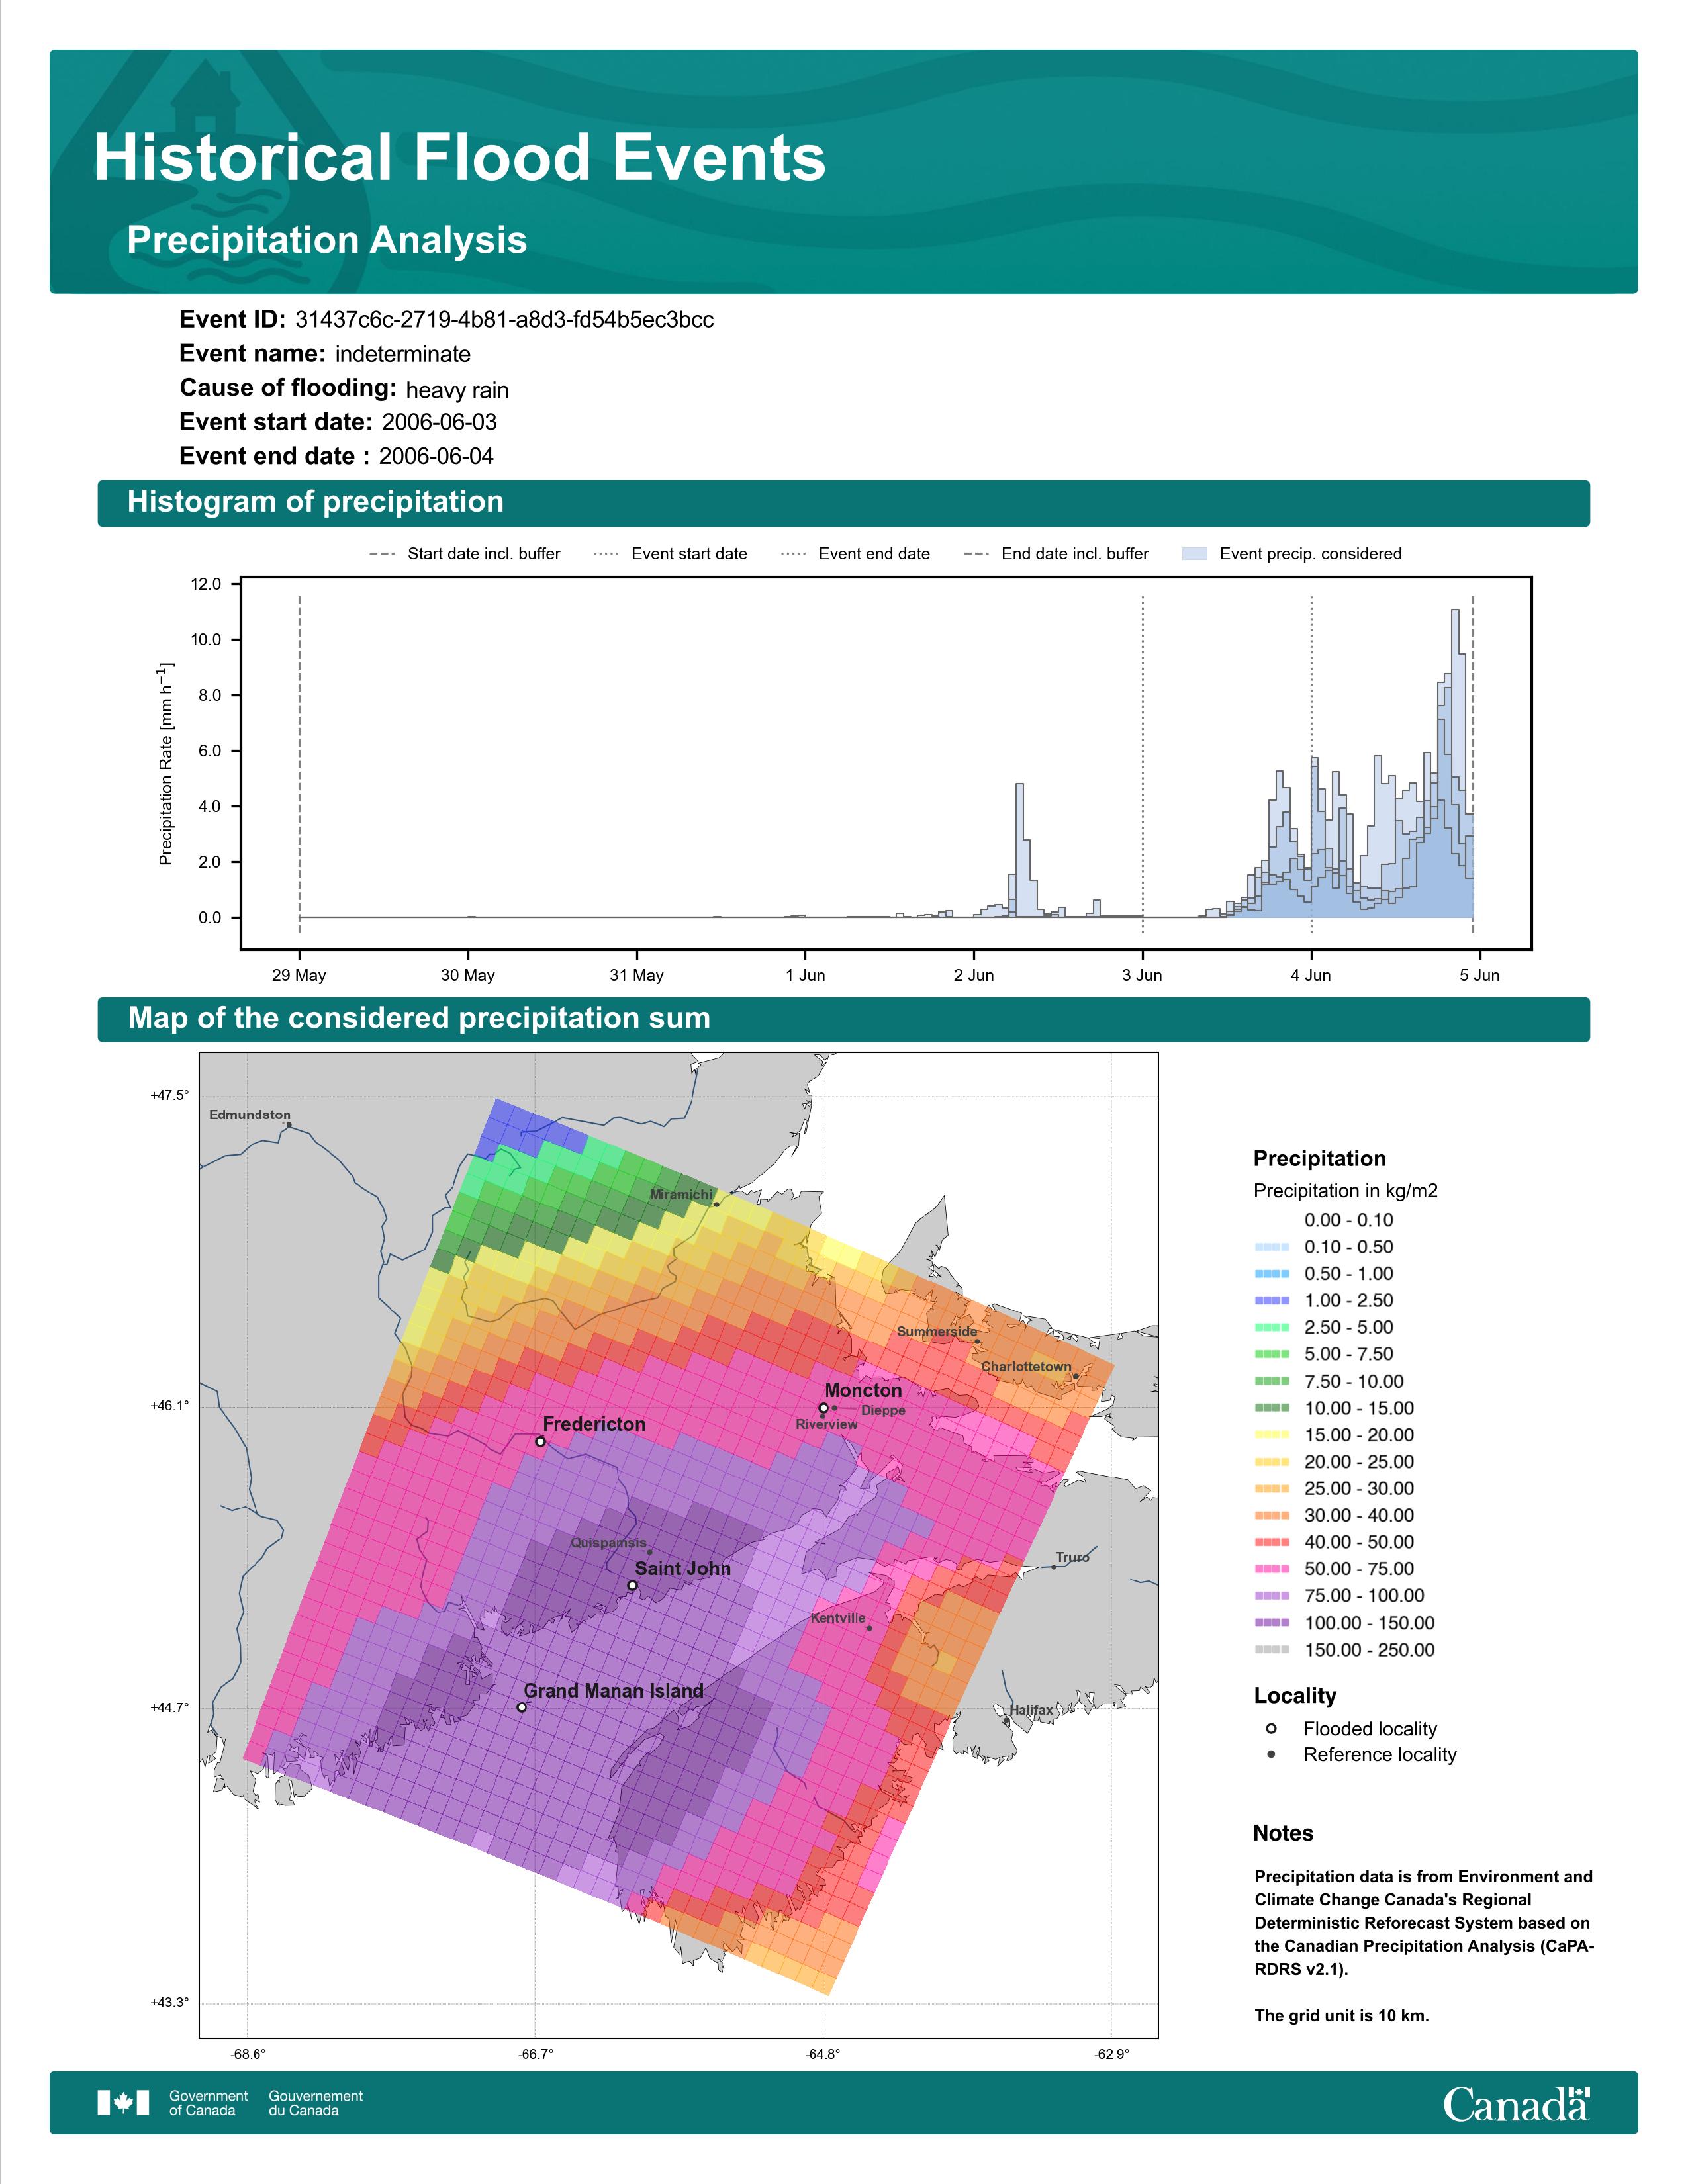Click the Precipitation Rate y-axis label
This screenshot has height=2184, width=1688.
point(166,763)
